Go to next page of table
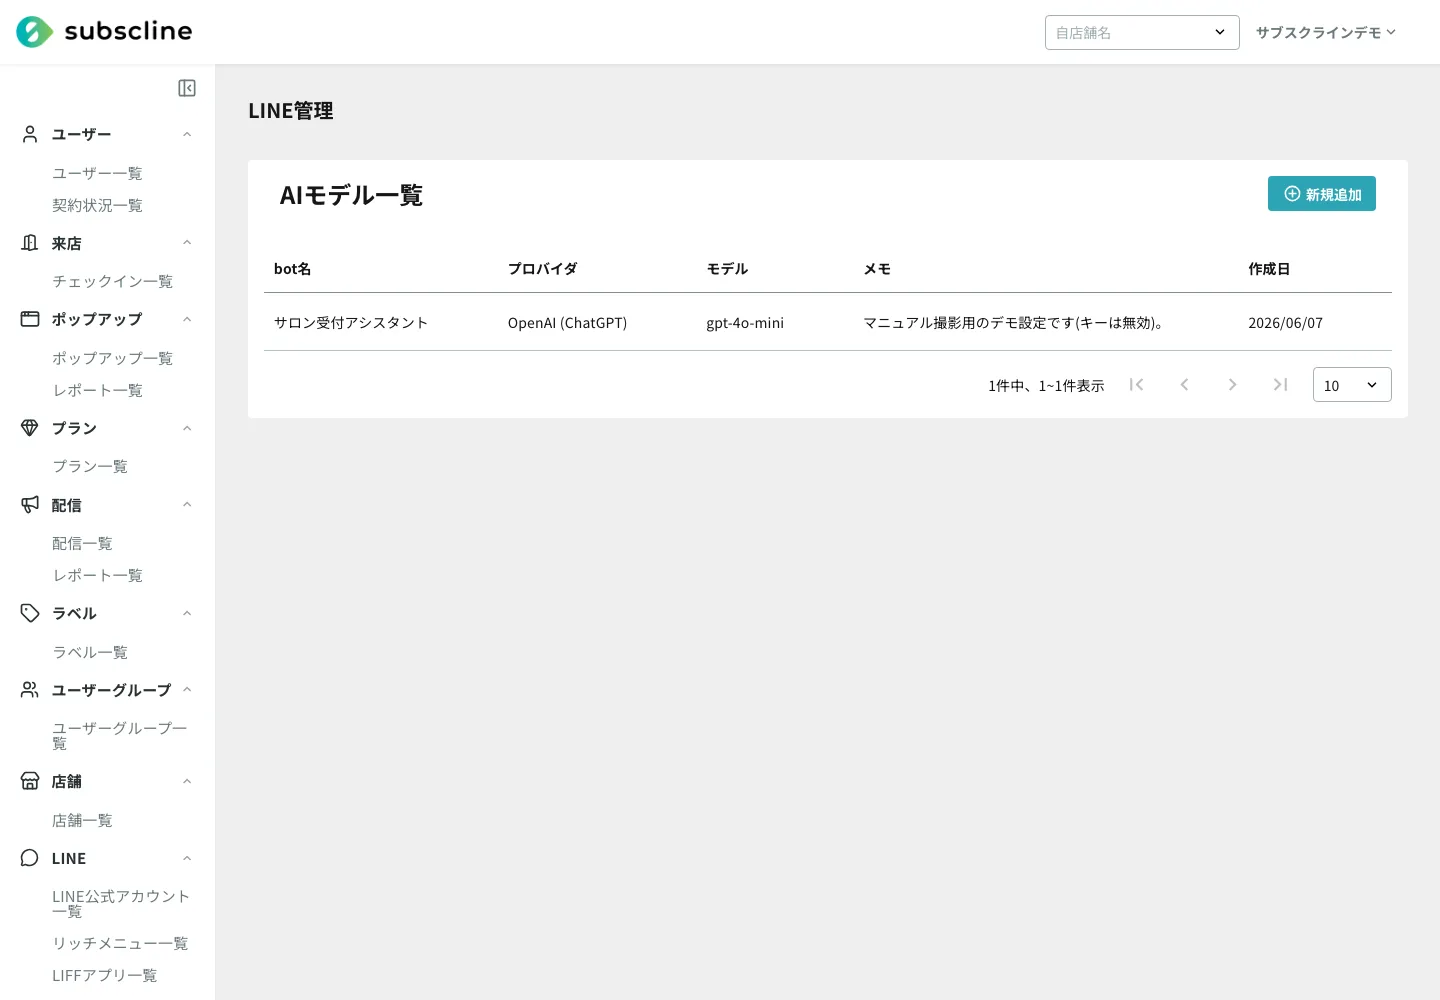Image resolution: width=1440 pixels, height=1000 pixels. [1232, 385]
